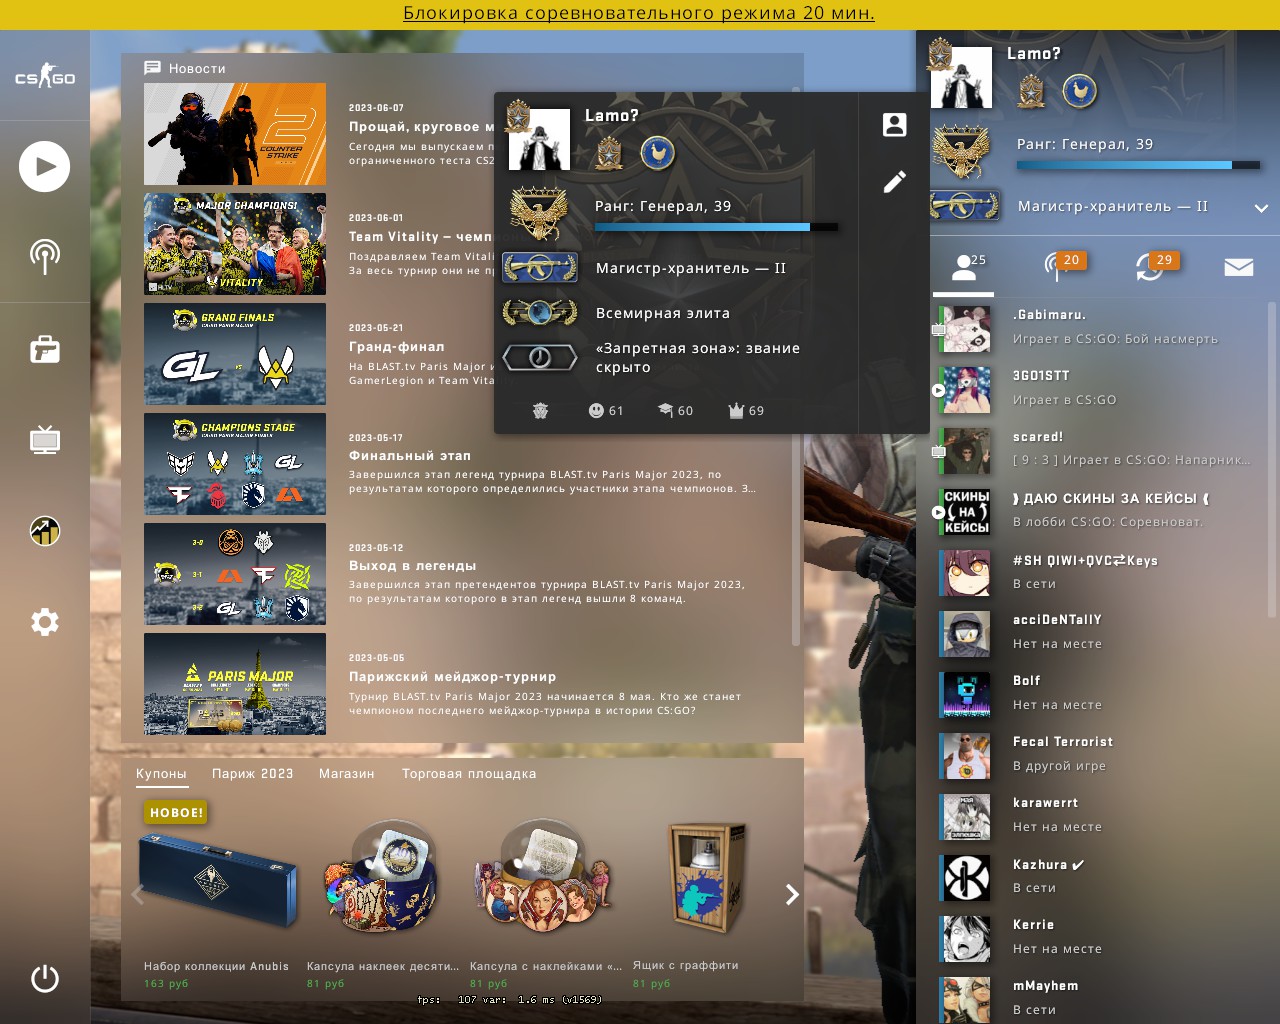Open the Counter-Strike 2 news thumbnail

(235, 134)
